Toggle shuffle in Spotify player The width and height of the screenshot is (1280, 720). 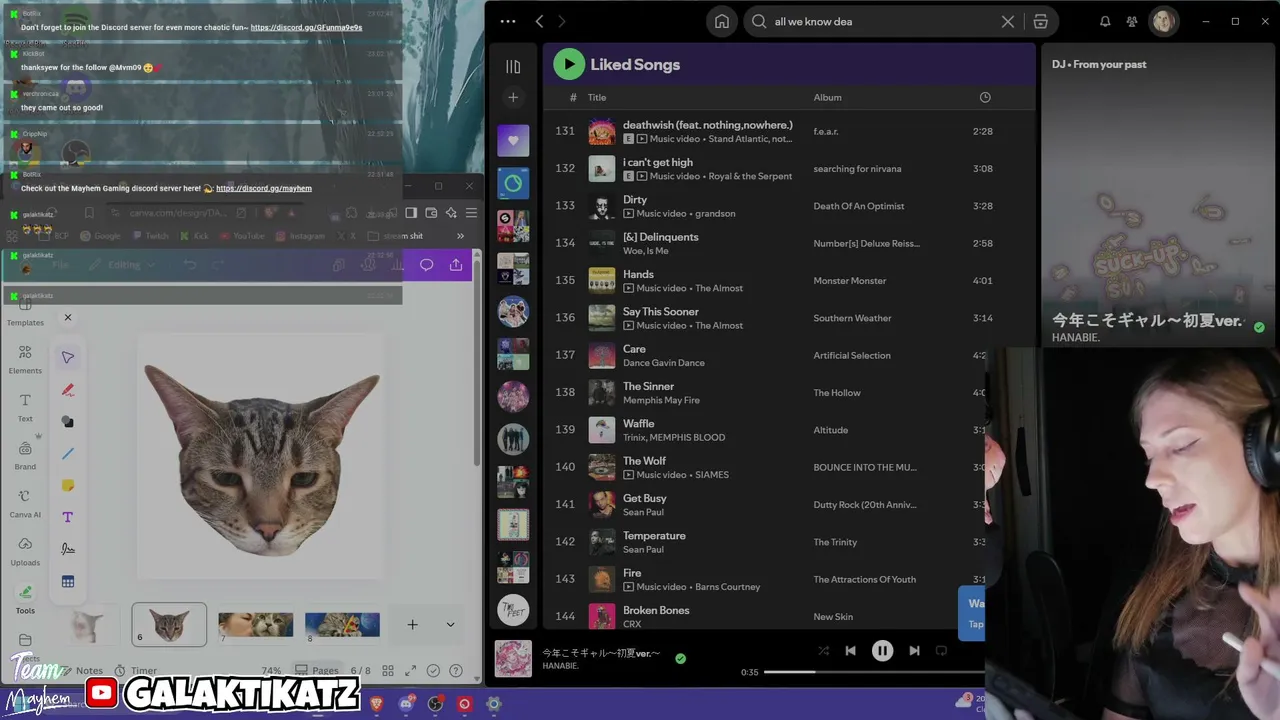(823, 650)
